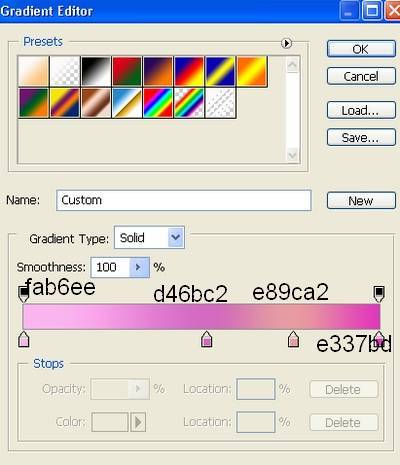Screen dimensions: 400x465
Task: Select the chrome gradient preset
Action: point(127,103)
